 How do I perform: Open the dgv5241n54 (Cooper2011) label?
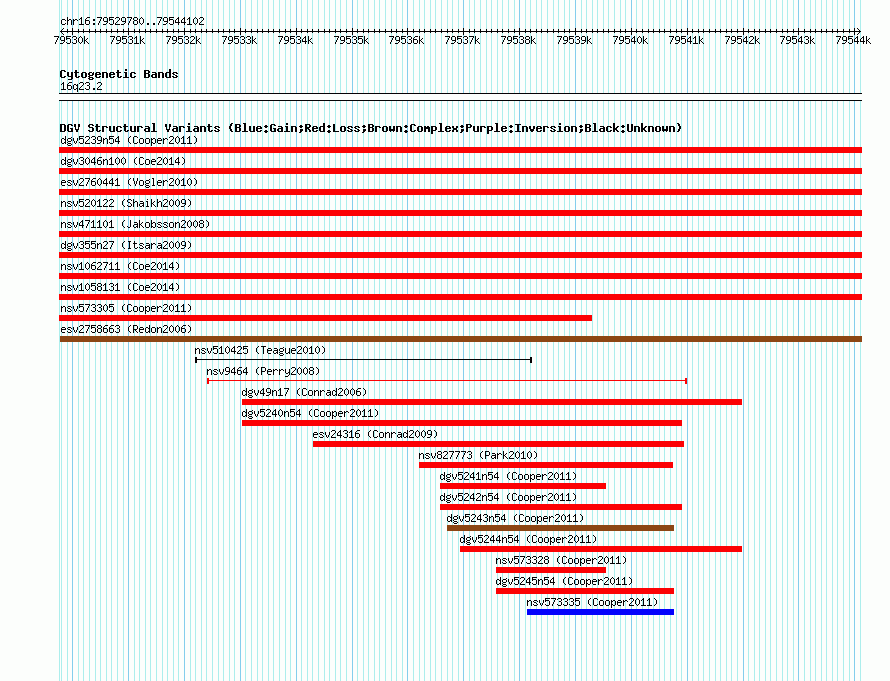[x=508, y=476]
